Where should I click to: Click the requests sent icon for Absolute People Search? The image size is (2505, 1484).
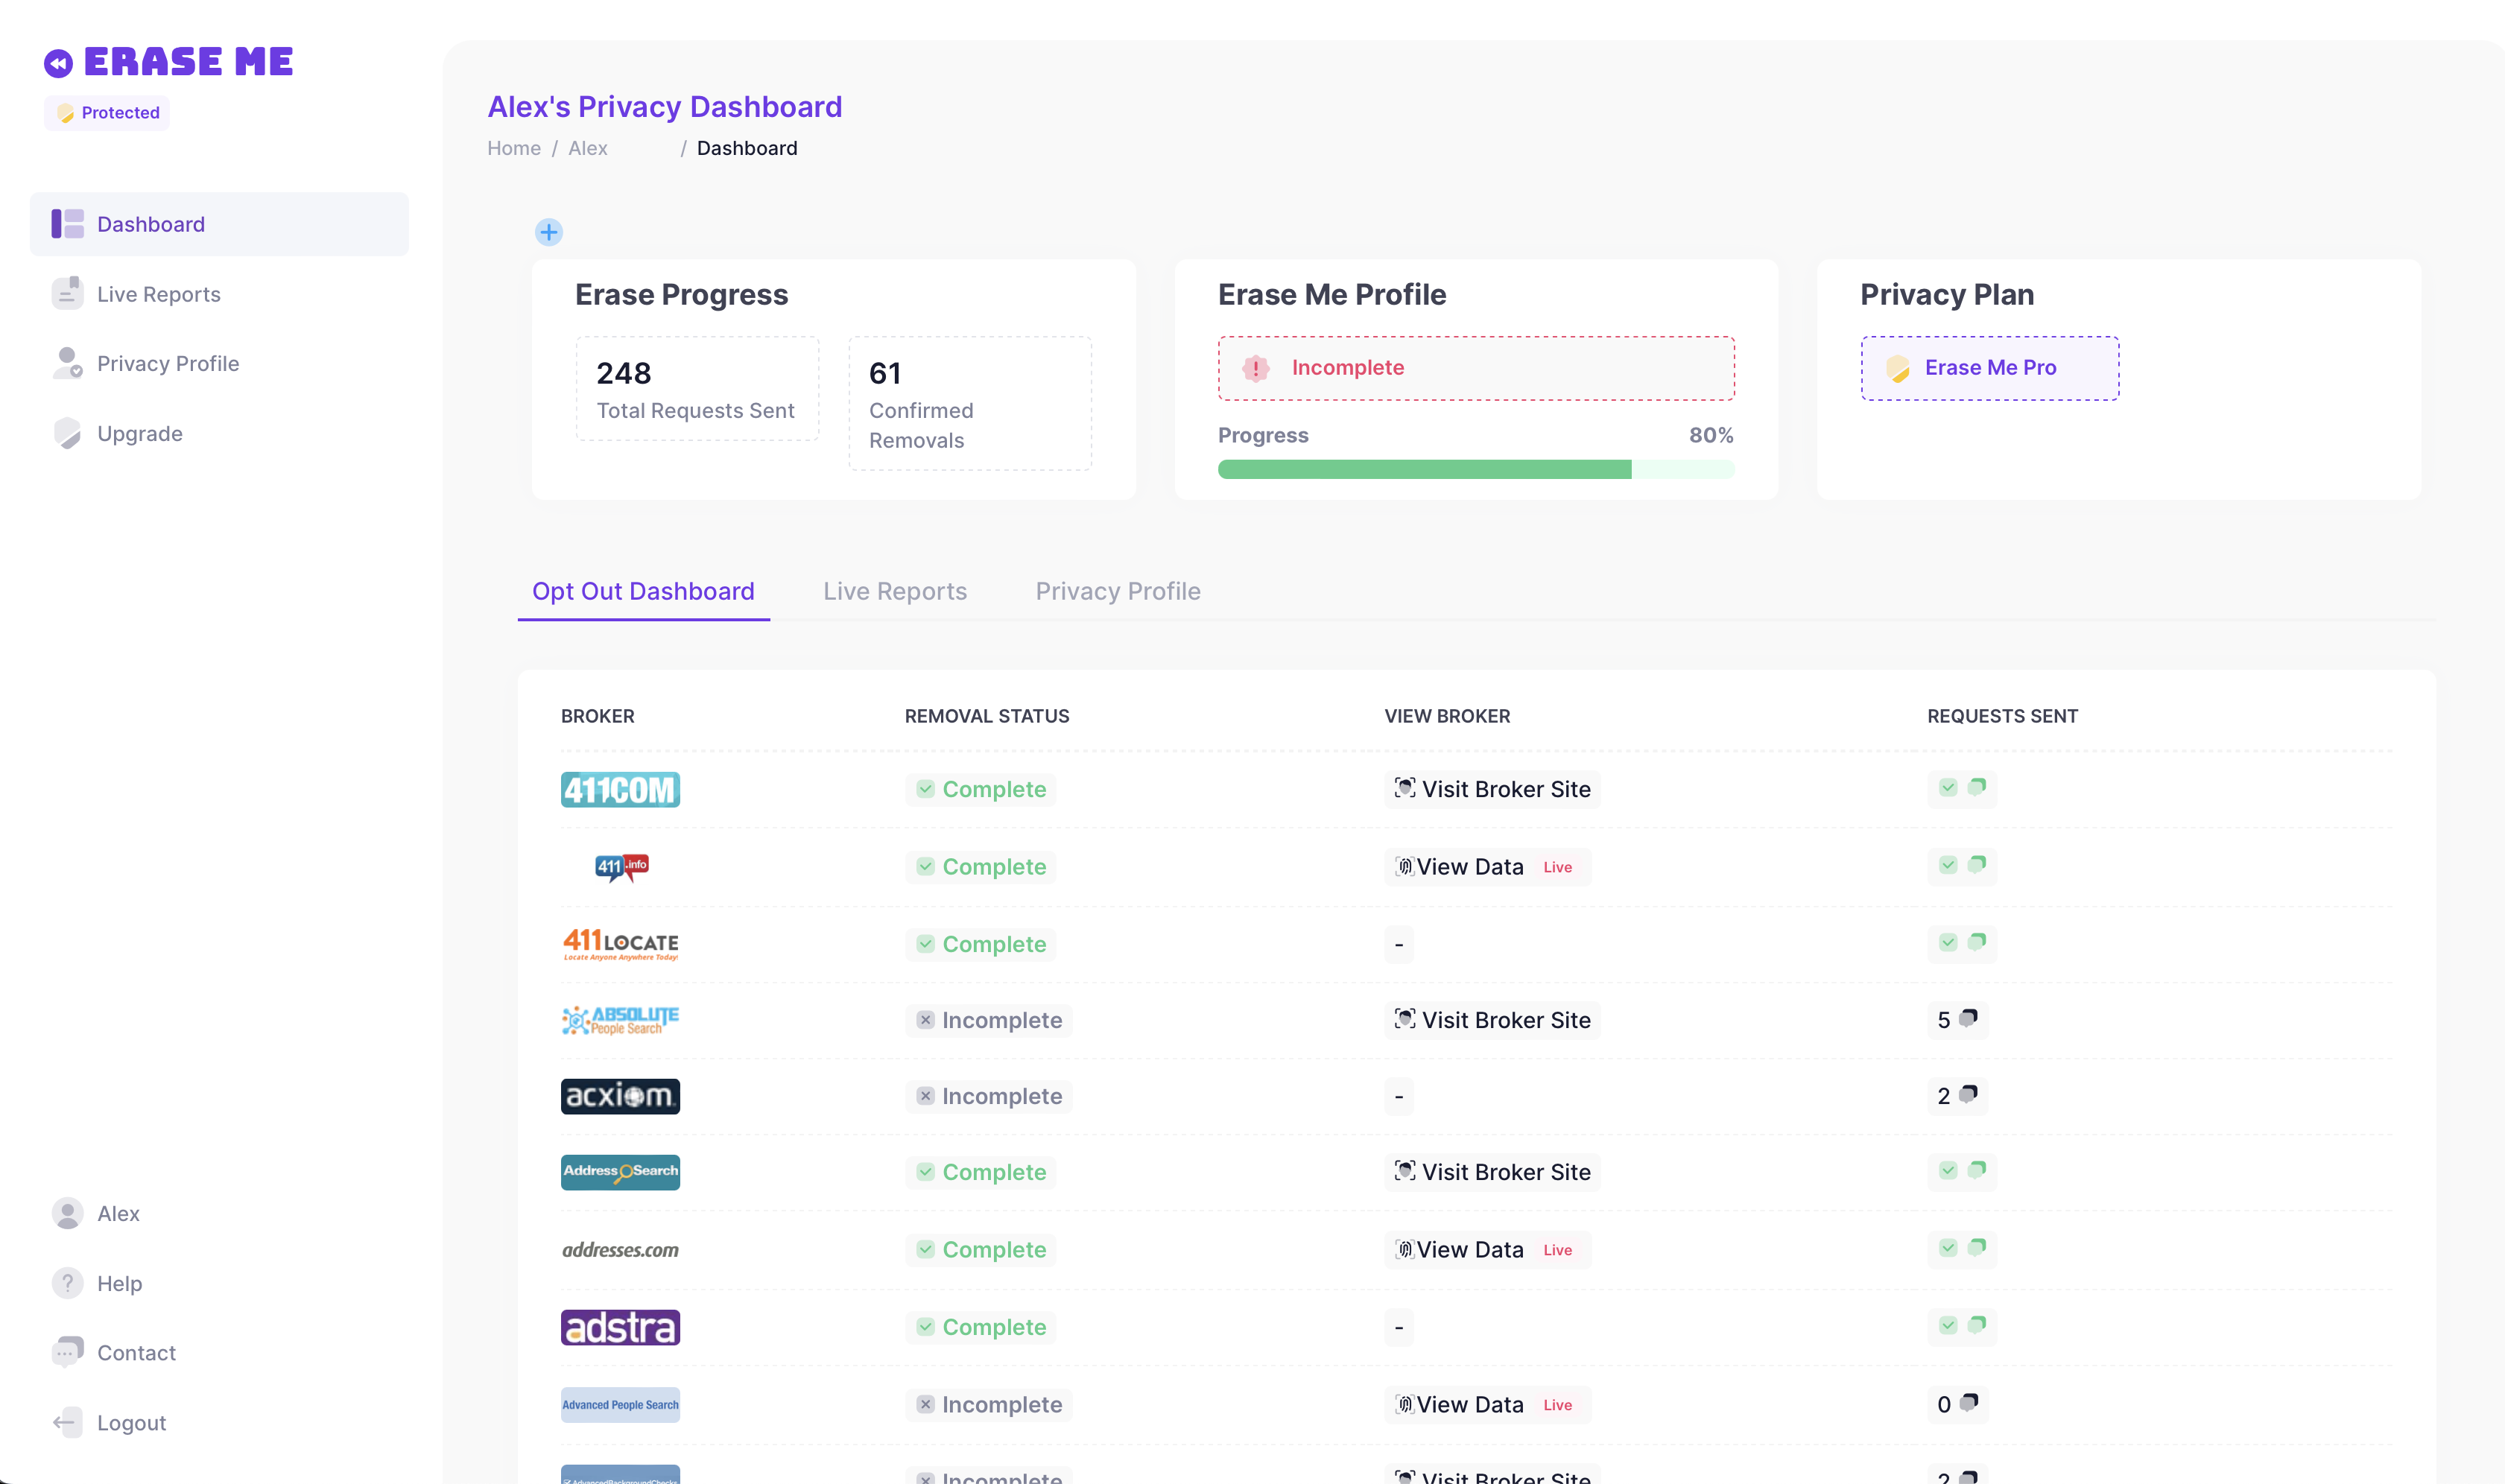coord(1968,1018)
